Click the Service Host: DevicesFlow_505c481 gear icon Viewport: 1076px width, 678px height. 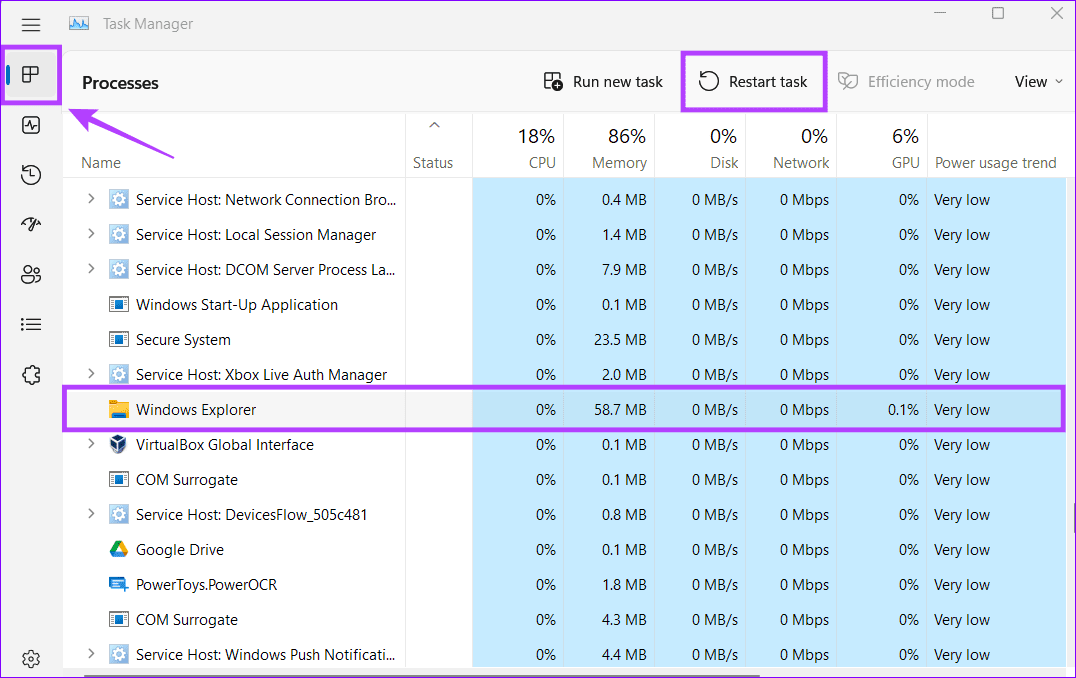click(x=119, y=515)
